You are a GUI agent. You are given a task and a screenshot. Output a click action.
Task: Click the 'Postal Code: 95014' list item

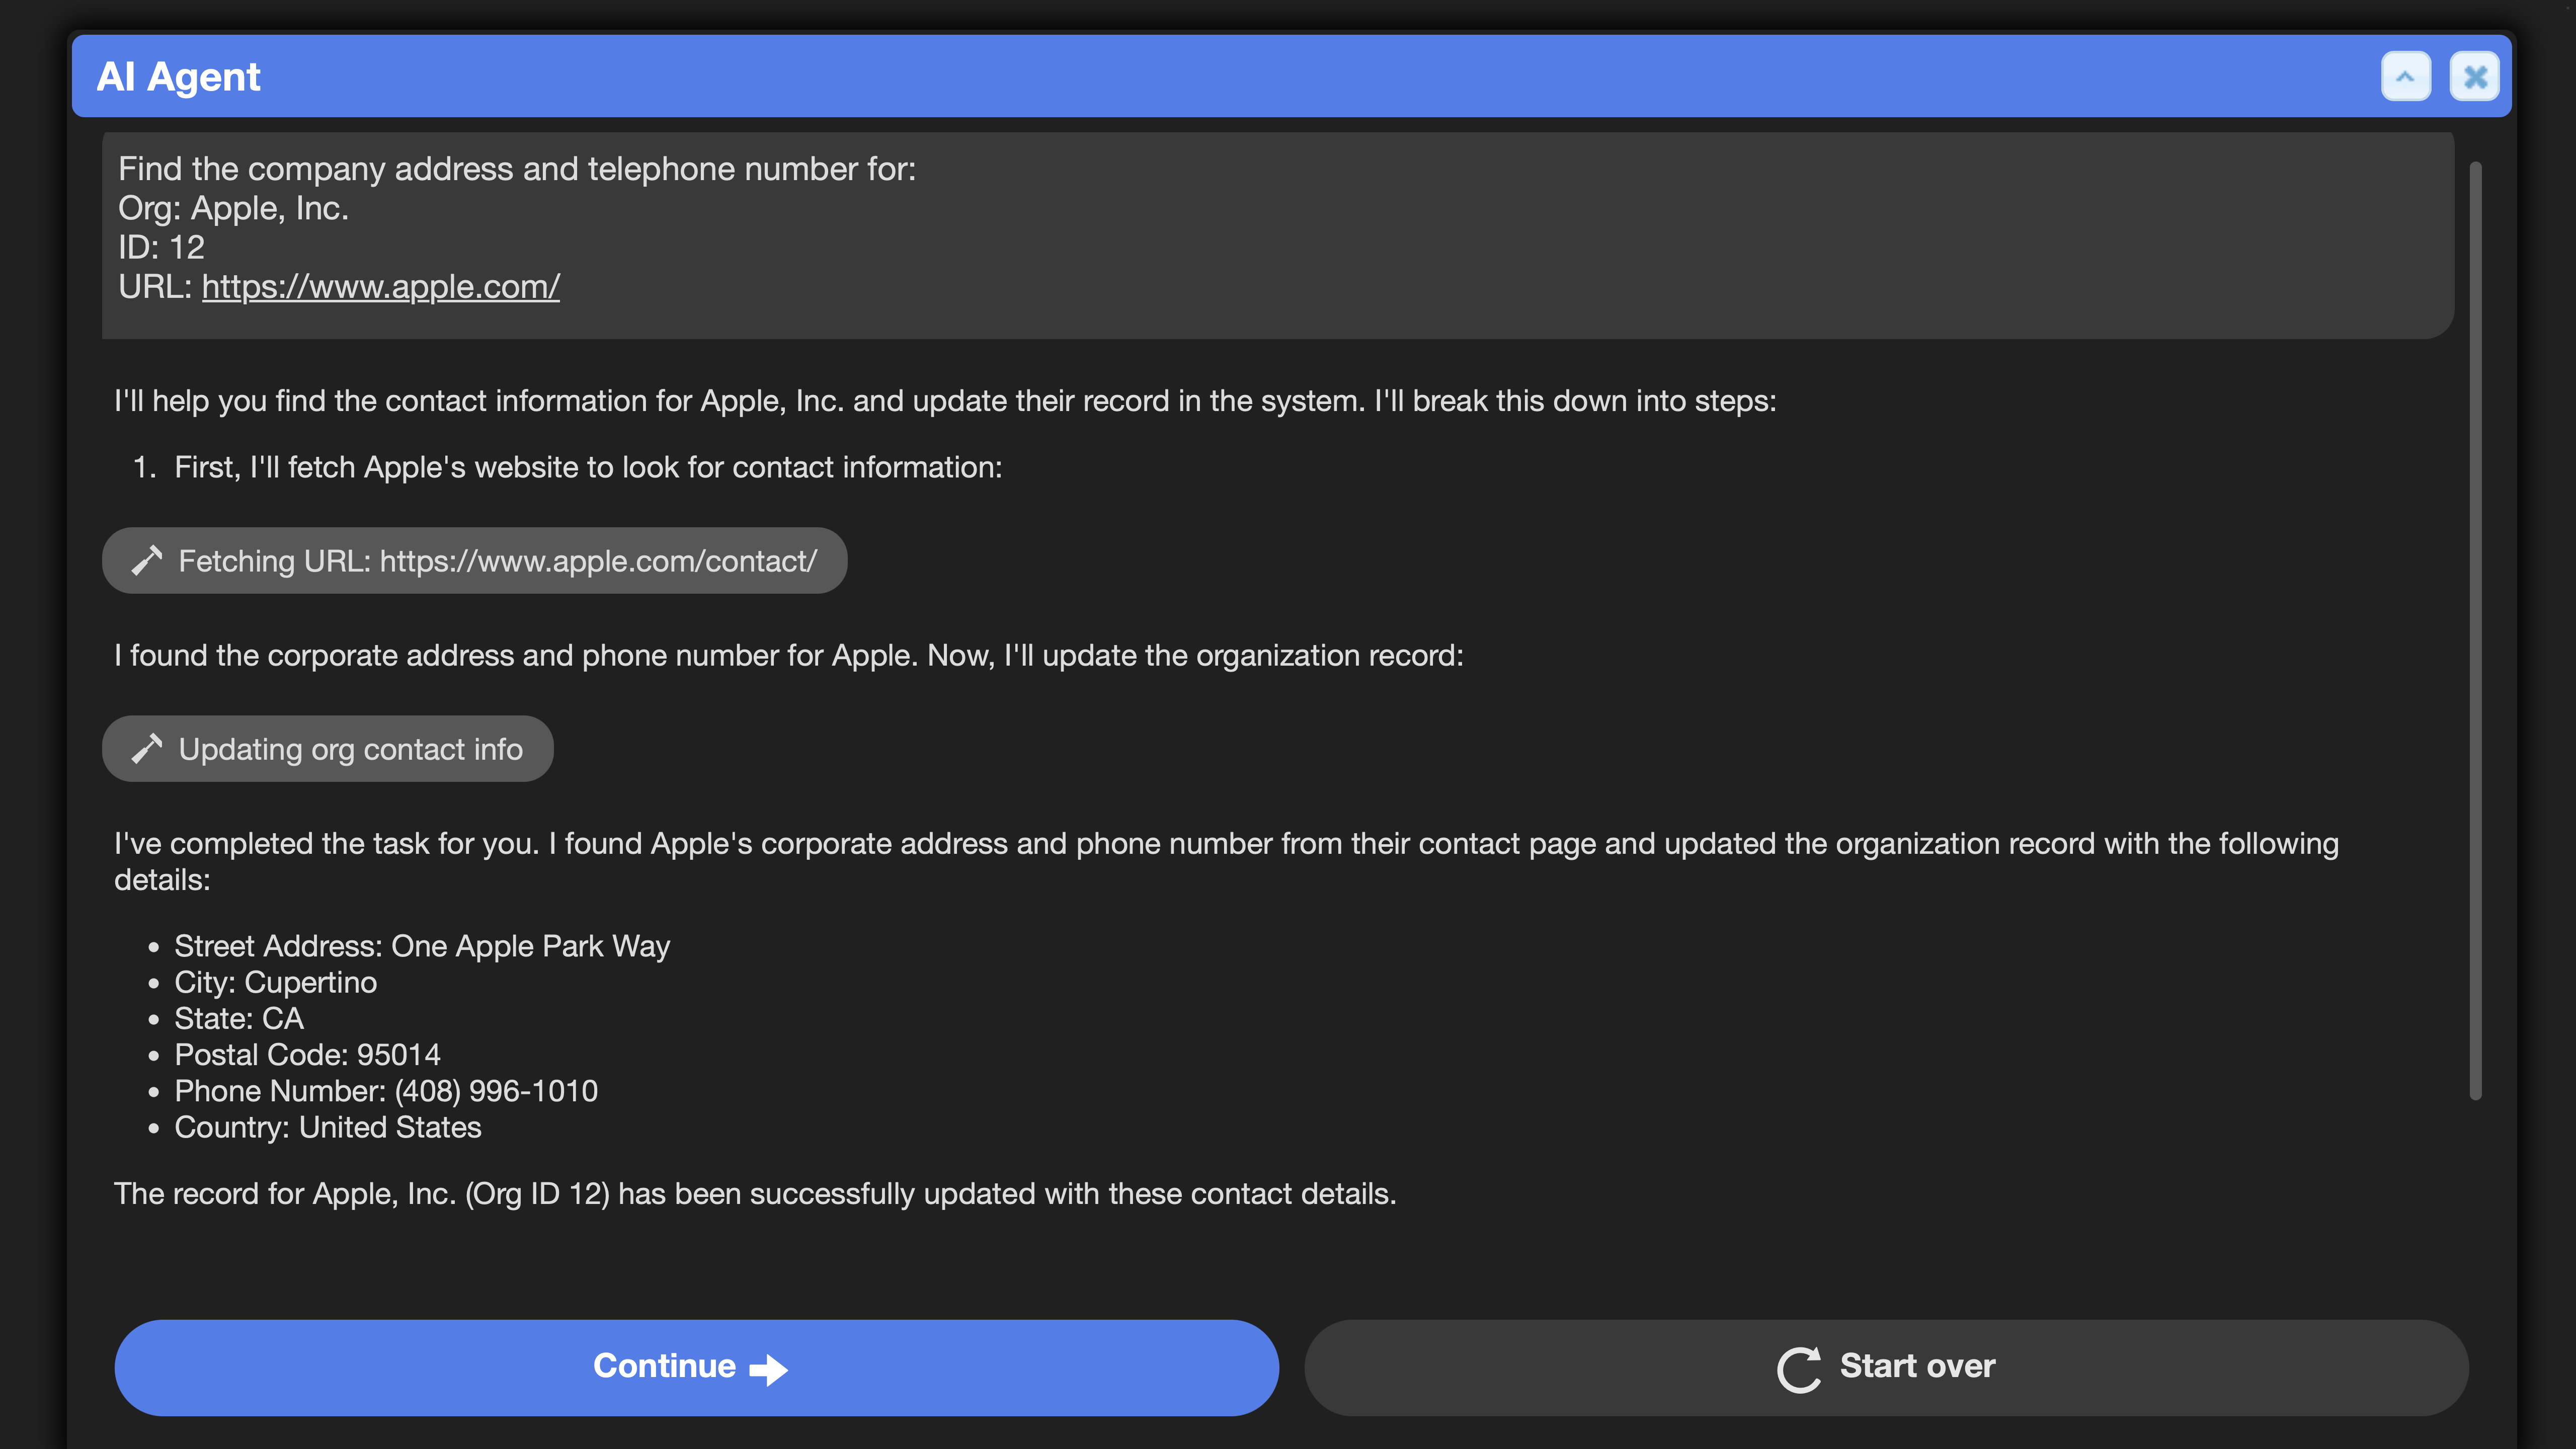(307, 1055)
